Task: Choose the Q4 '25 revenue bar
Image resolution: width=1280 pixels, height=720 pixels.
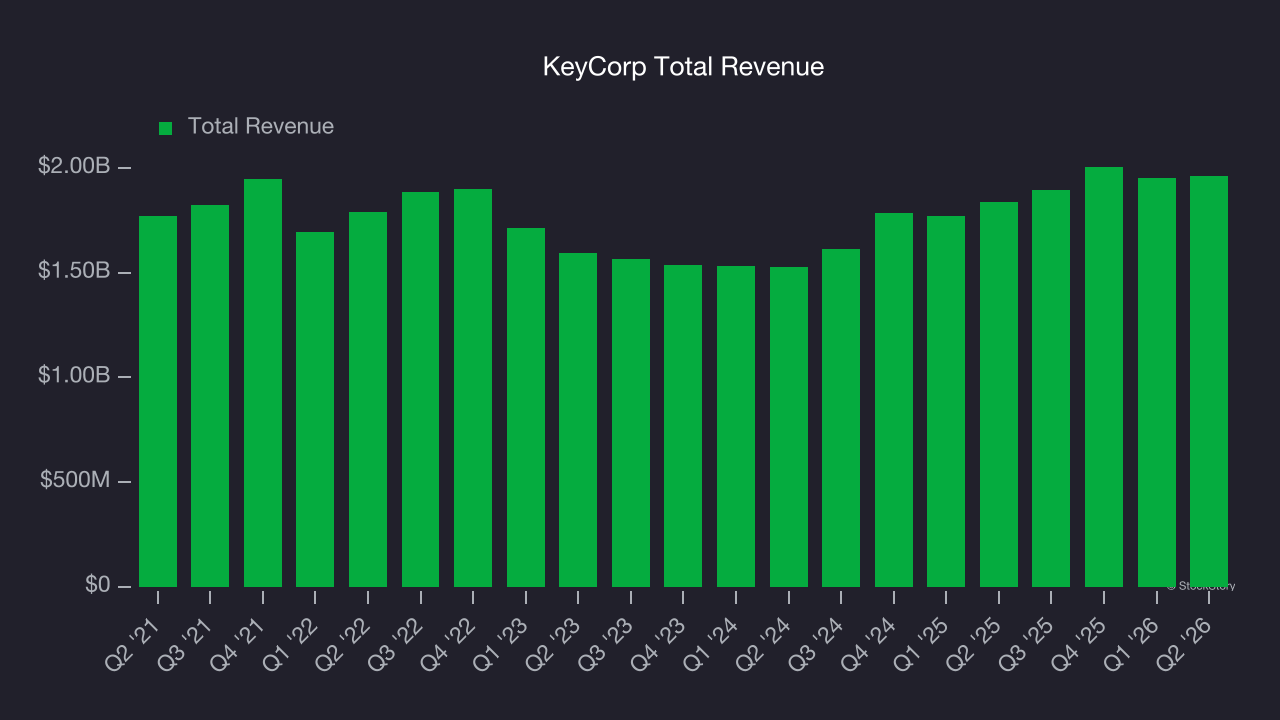Action: pos(1104,377)
